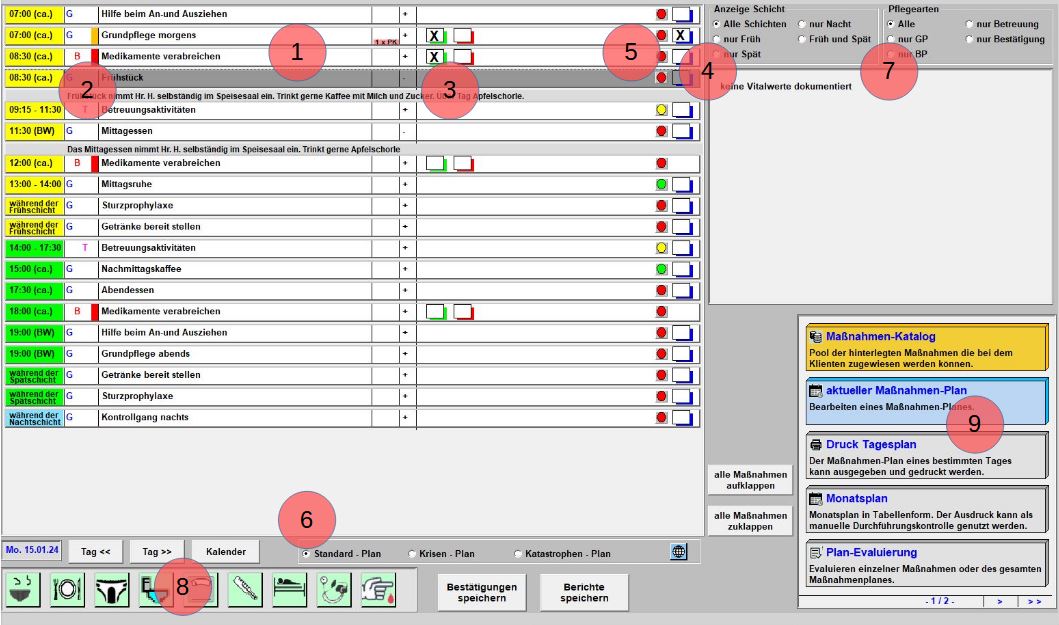Open the Maßnahmen-Katalog menu entry
Image resolution: width=1059 pixels, height=625 pixels.
pyautogui.click(x=924, y=347)
